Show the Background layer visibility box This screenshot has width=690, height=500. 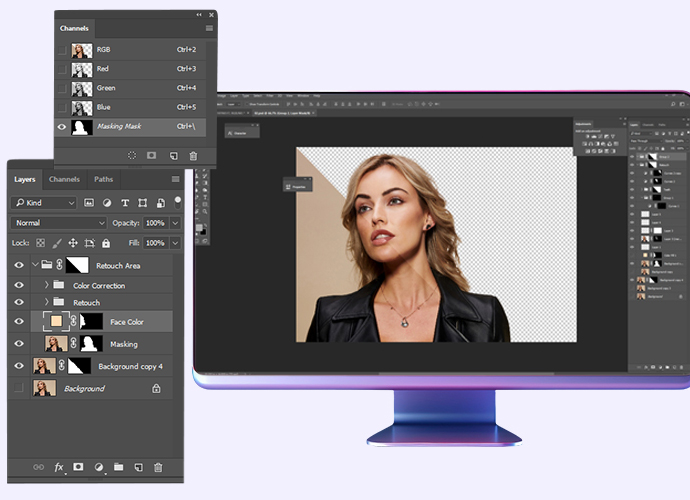[x=18, y=388]
